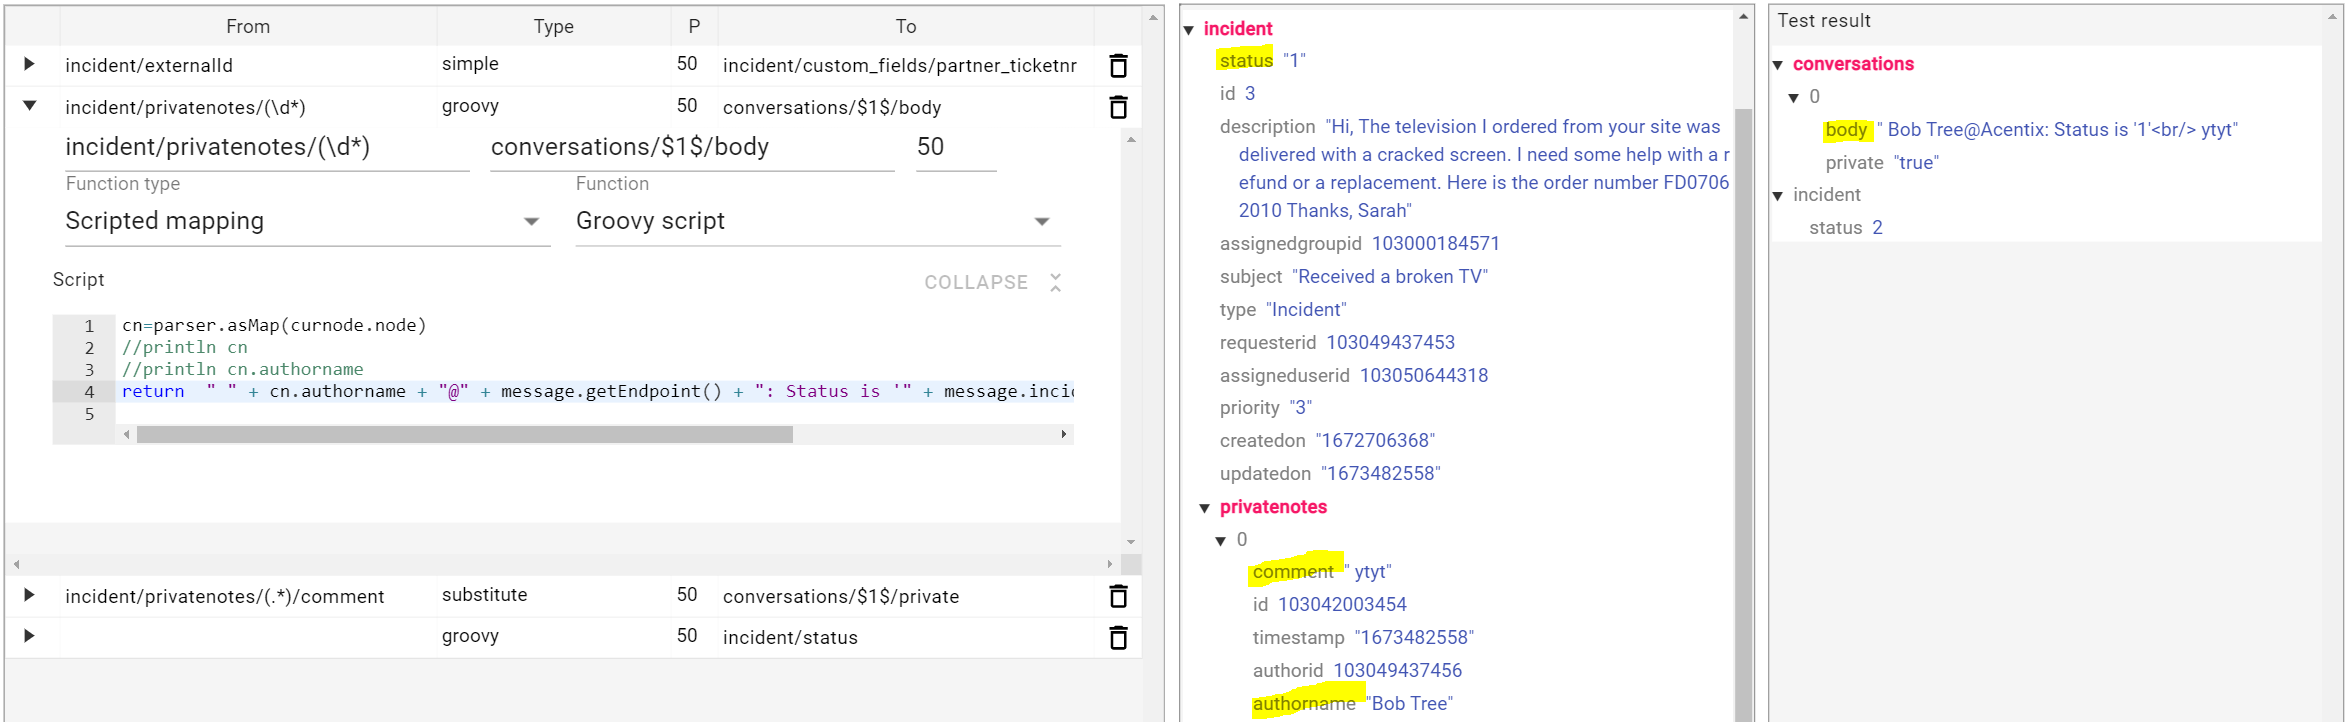Delete the incident/privatenotes groovy mapping
The height and width of the screenshot is (722, 2351).
(1118, 107)
